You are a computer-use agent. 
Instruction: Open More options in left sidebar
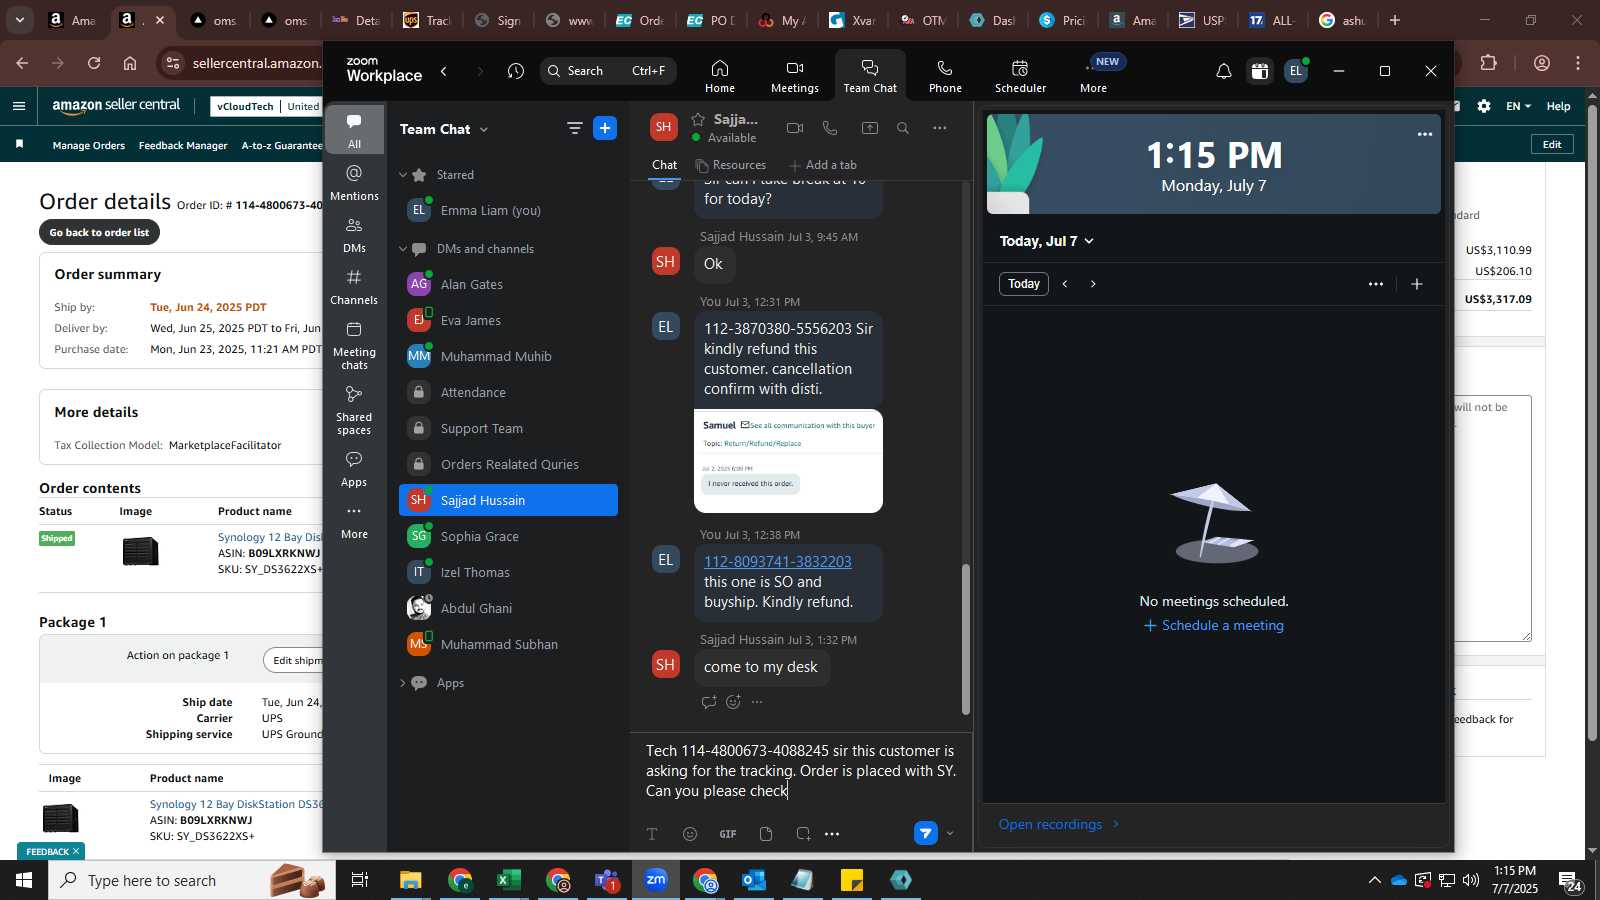click(x=354, y=520)
